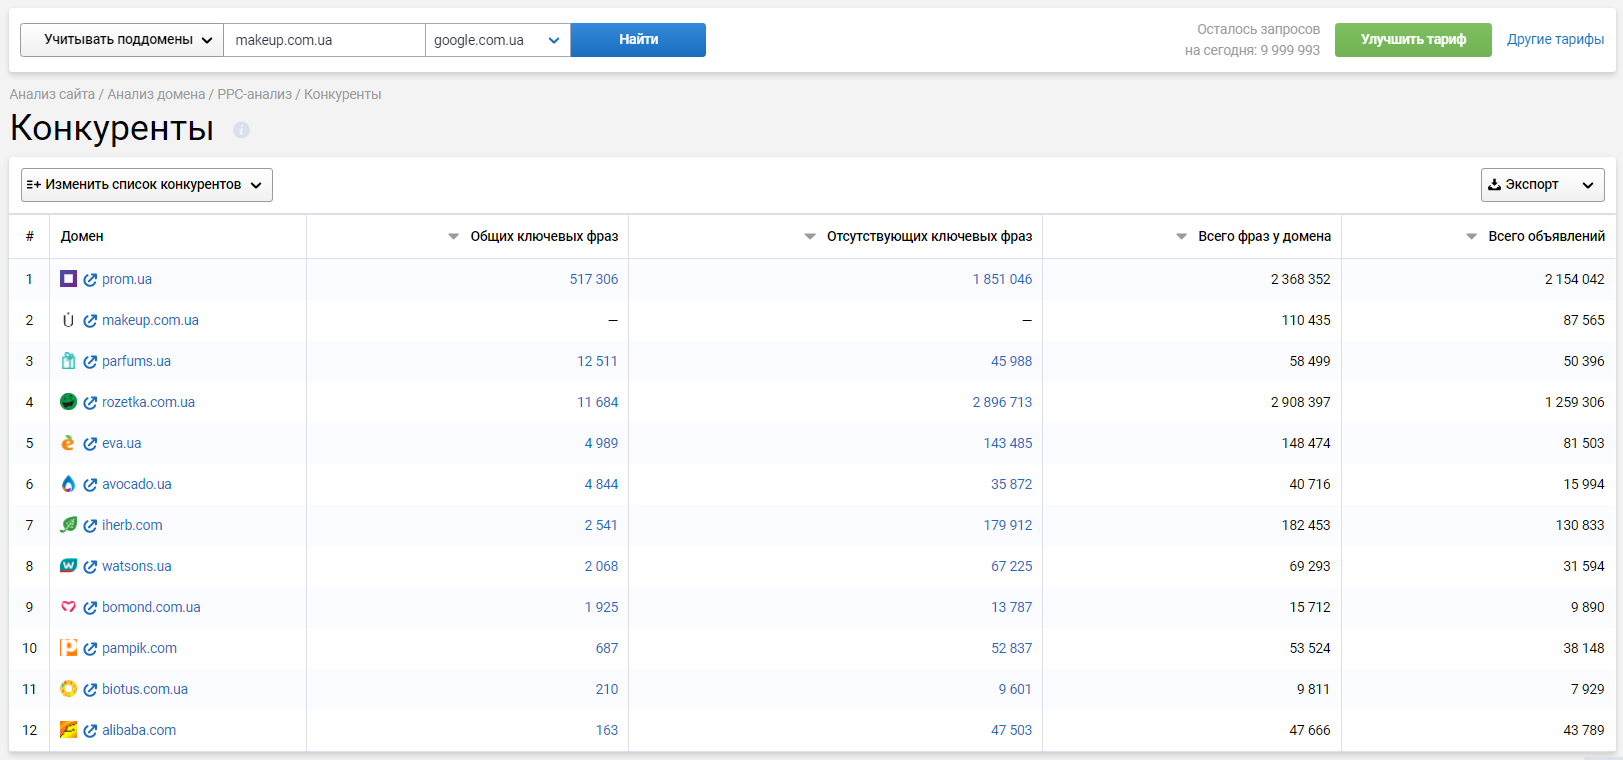Open external link icon for parfums.ua
This screenshot has width=1623, height=760.
90,362
